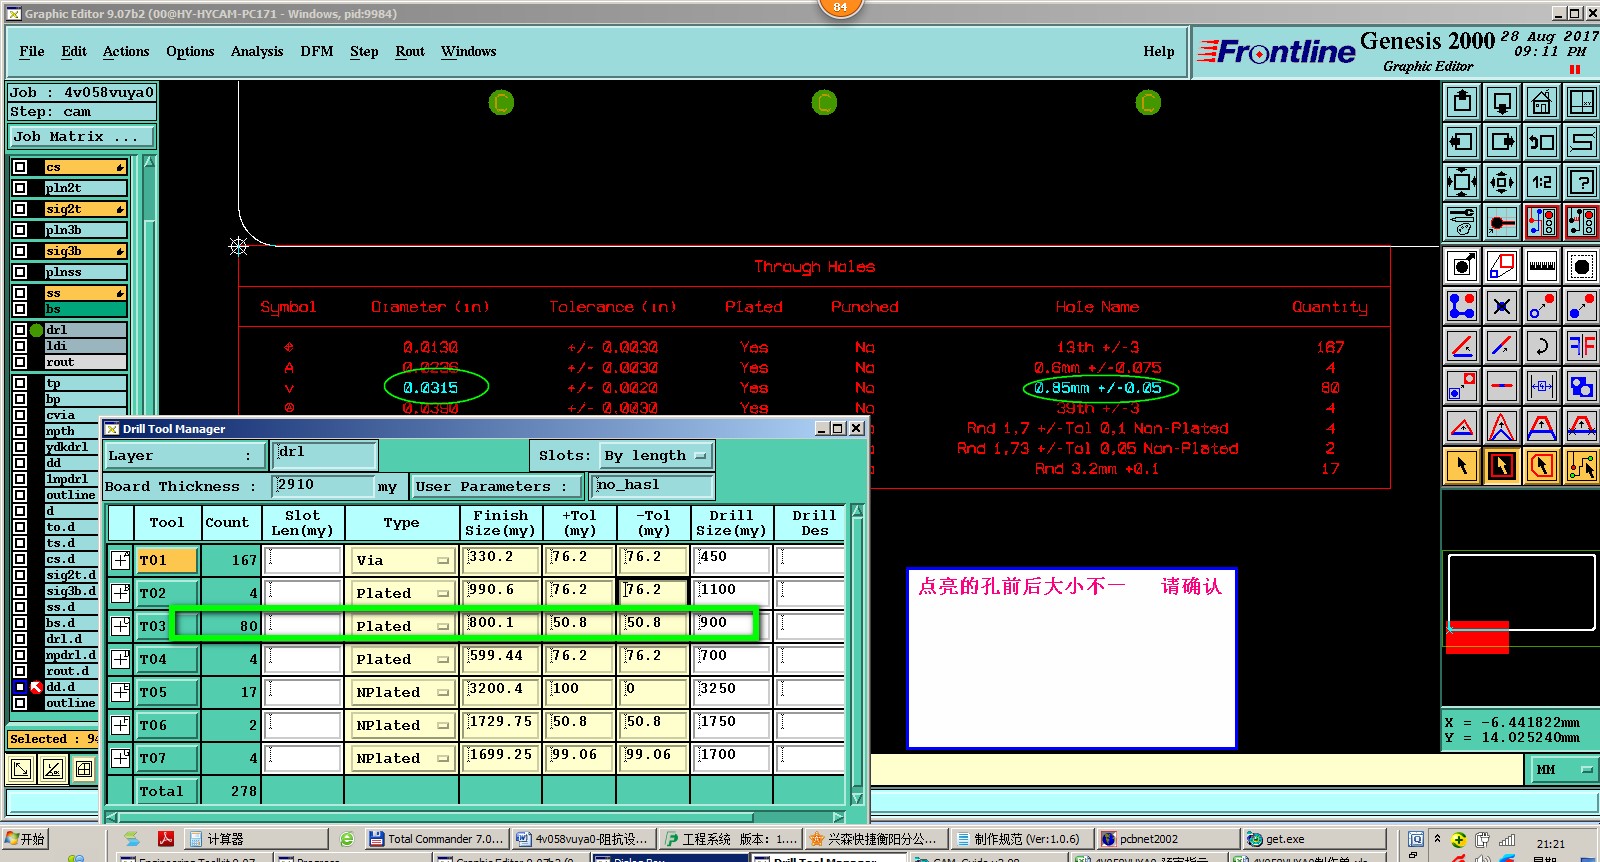Toggle the cvia layer checkbox
1600x862 pixels.
(x=20, y=415)
